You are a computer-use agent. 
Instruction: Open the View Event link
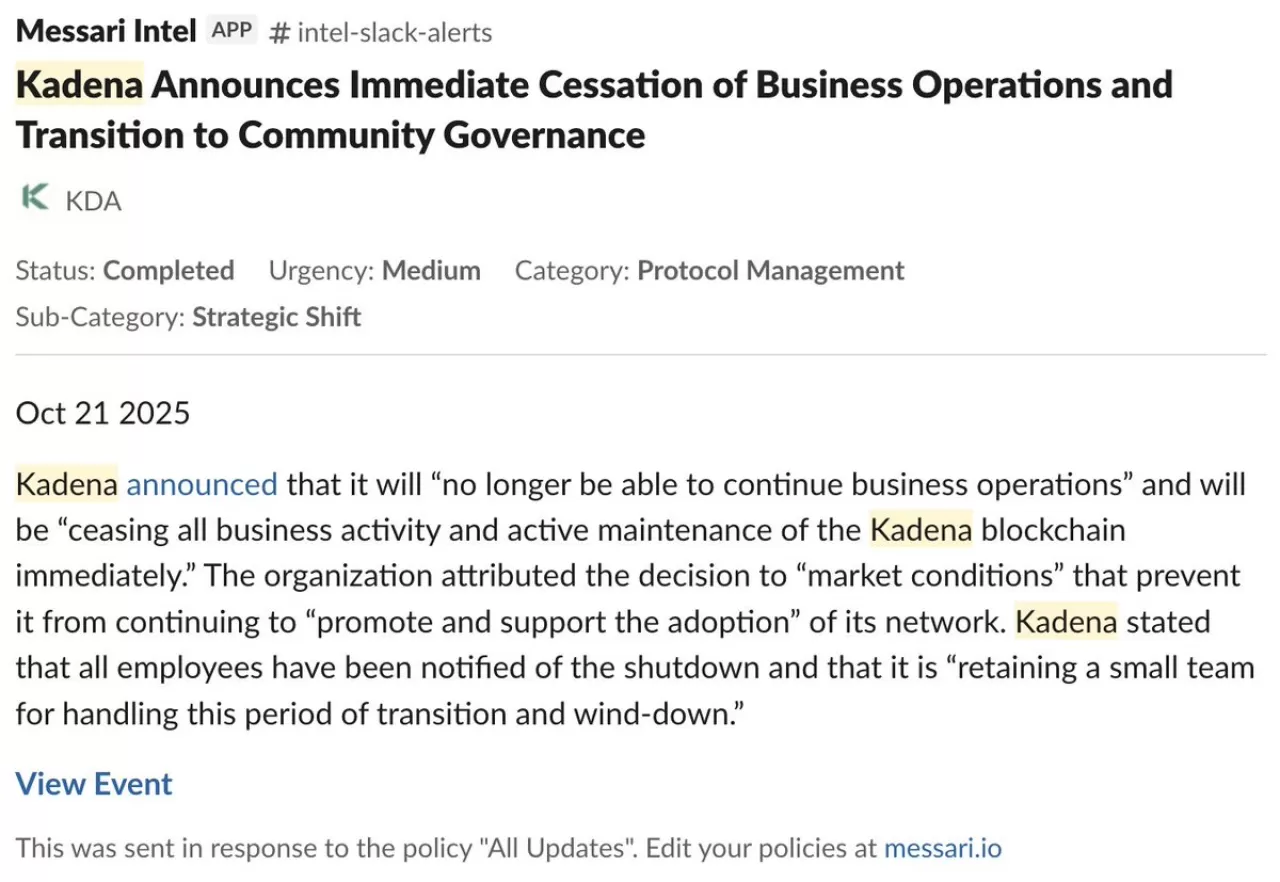(94, 784)
